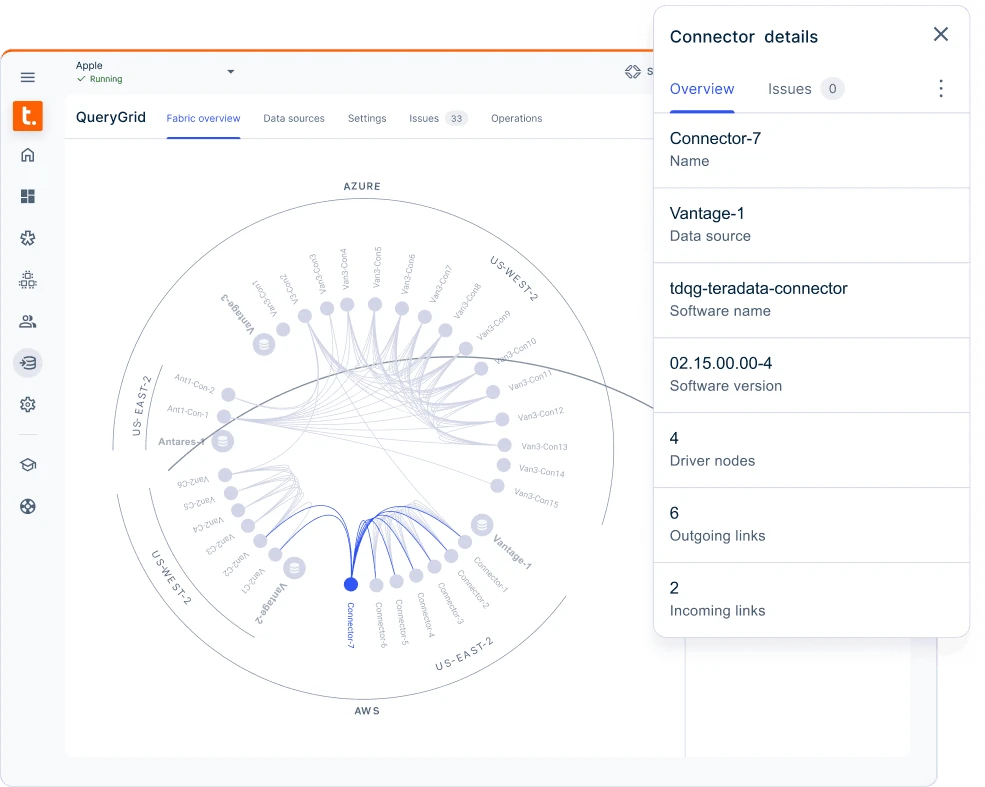Open the Operations tab

pyautogui.click(x=516, y=118)
